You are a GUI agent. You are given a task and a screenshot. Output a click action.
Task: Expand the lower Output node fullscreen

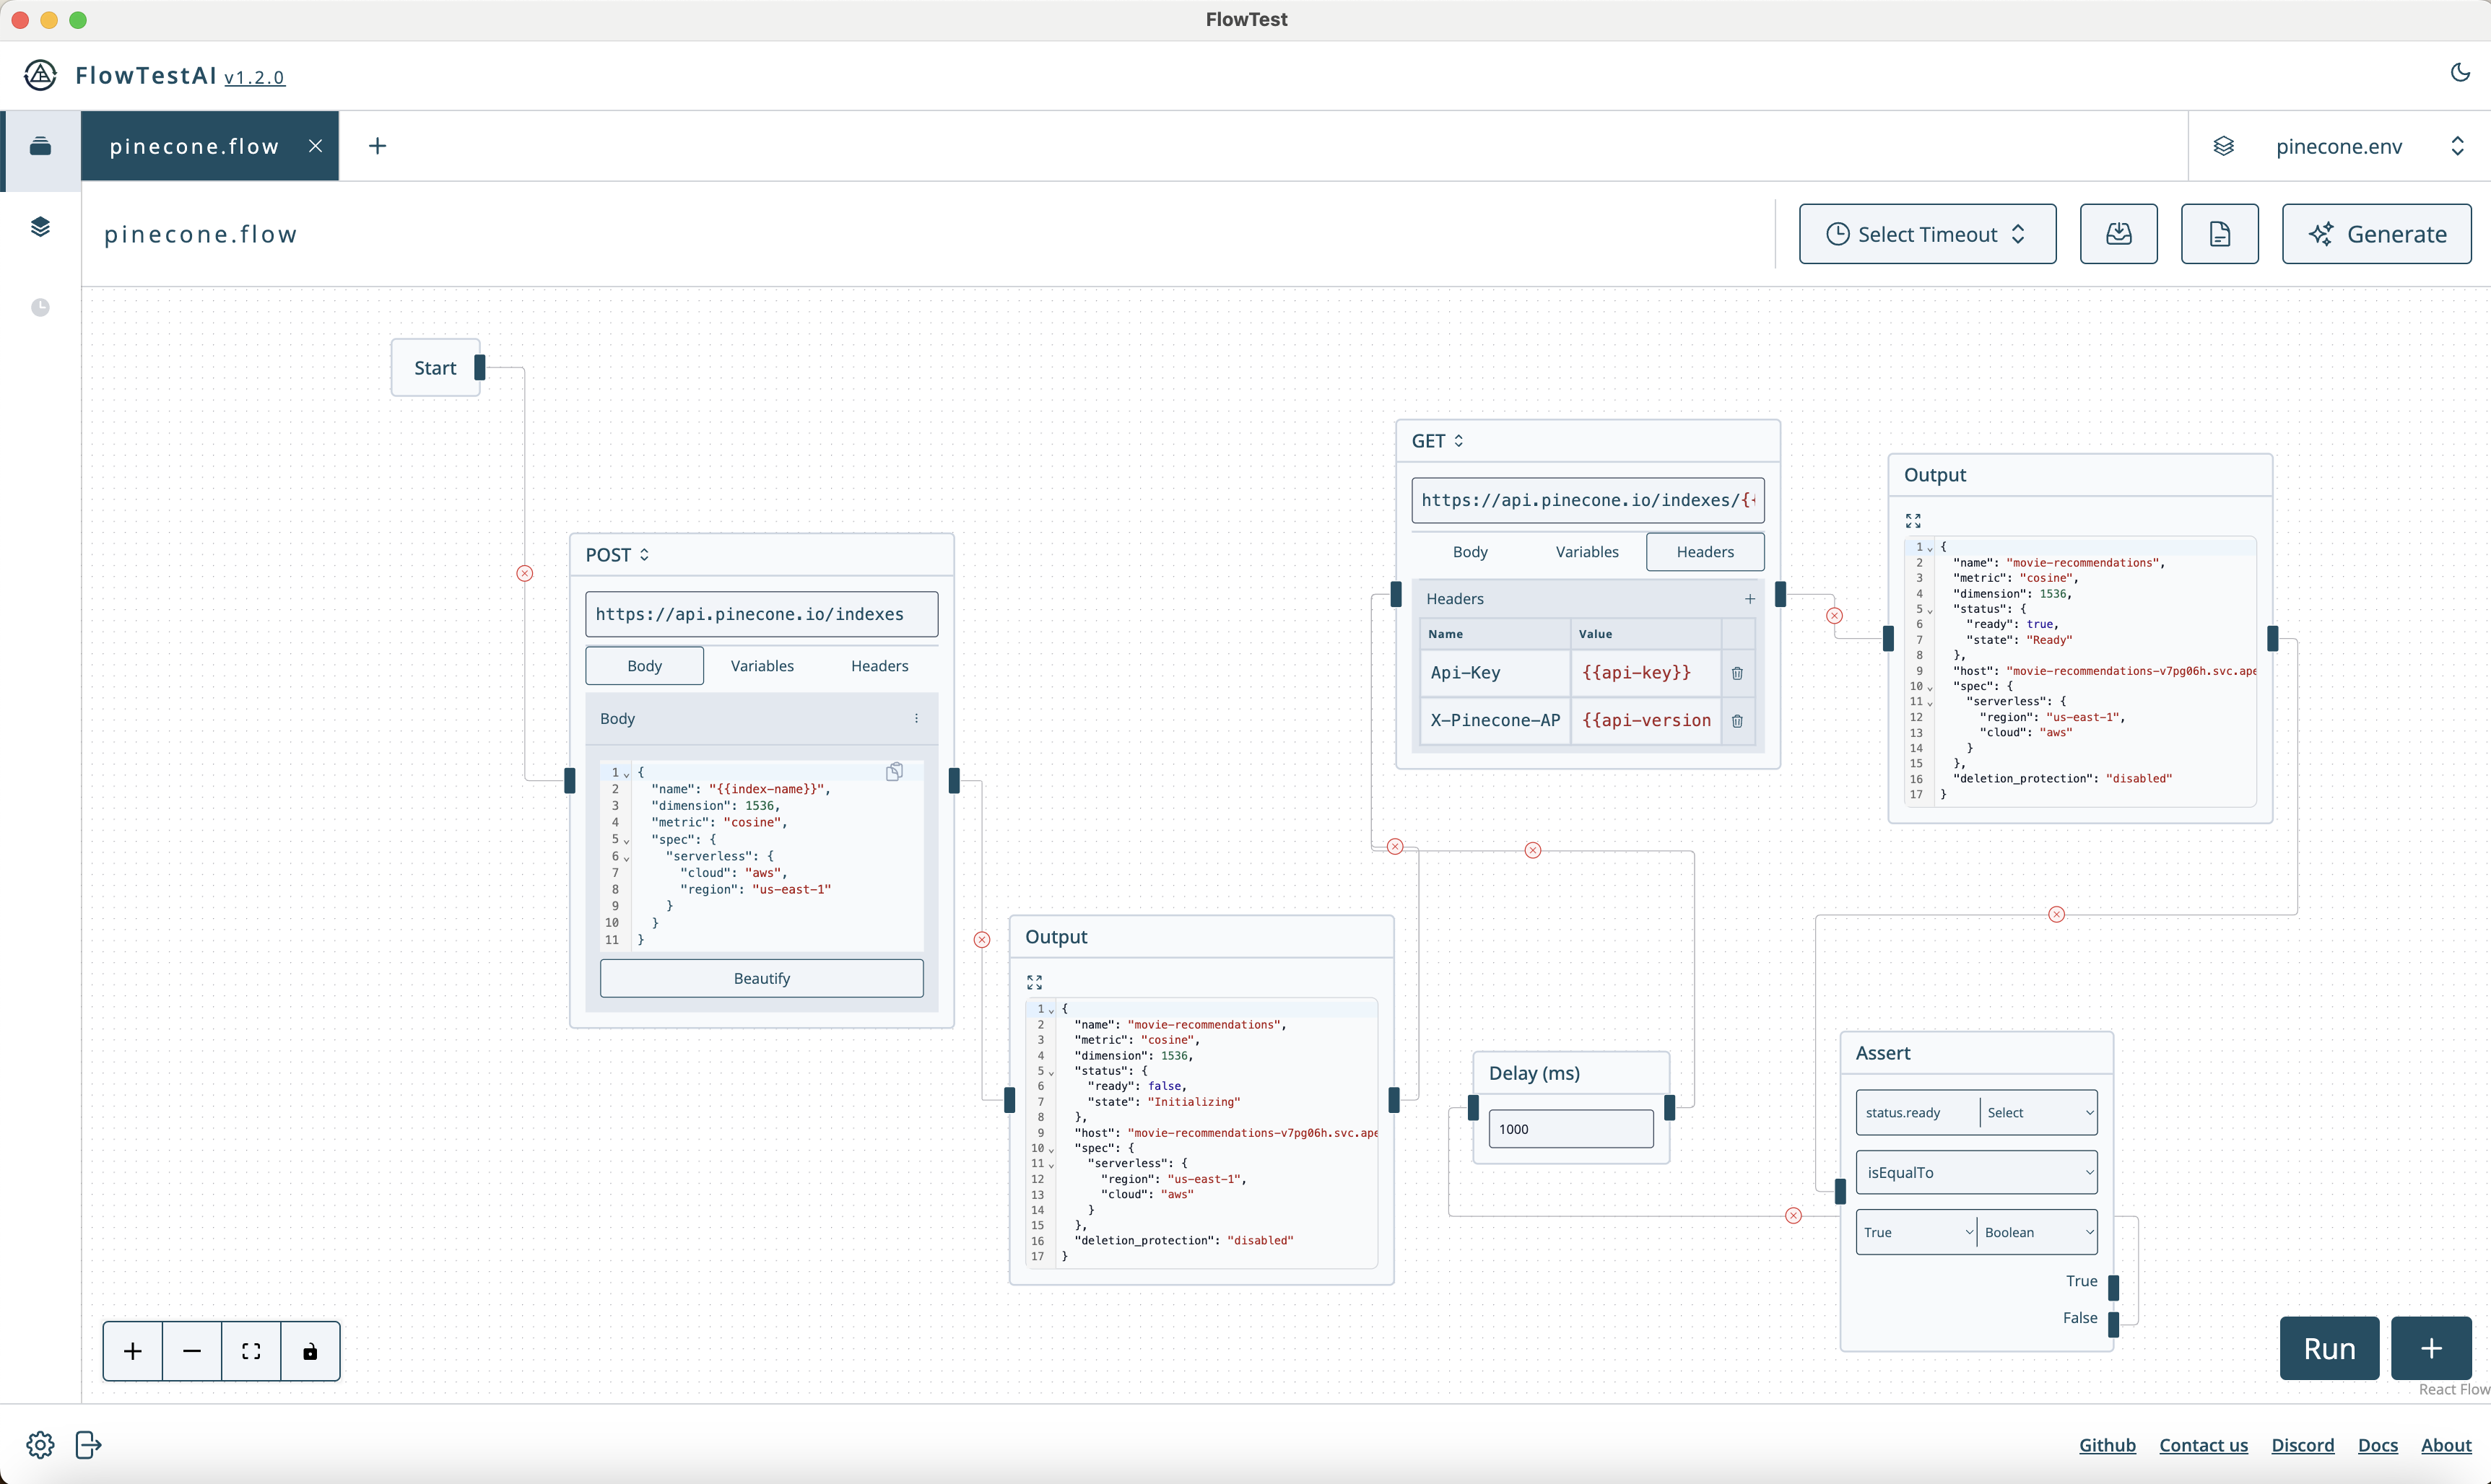[1034, 982]
